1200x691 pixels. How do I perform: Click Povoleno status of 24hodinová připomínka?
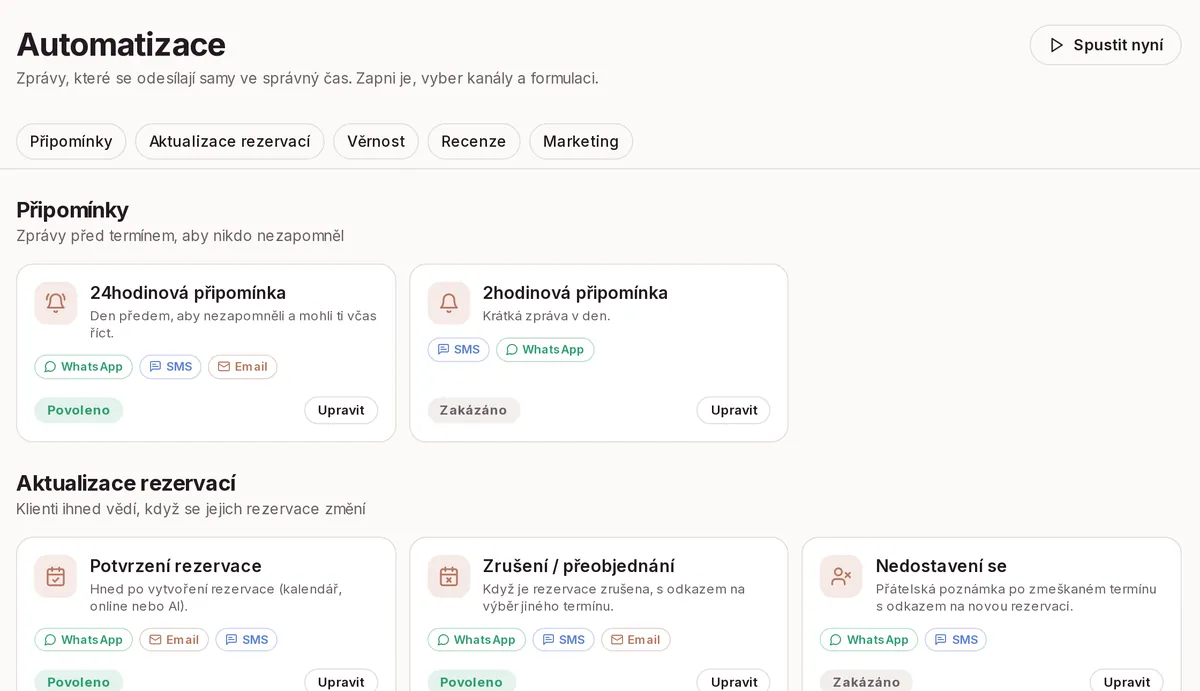click(79, 410)
